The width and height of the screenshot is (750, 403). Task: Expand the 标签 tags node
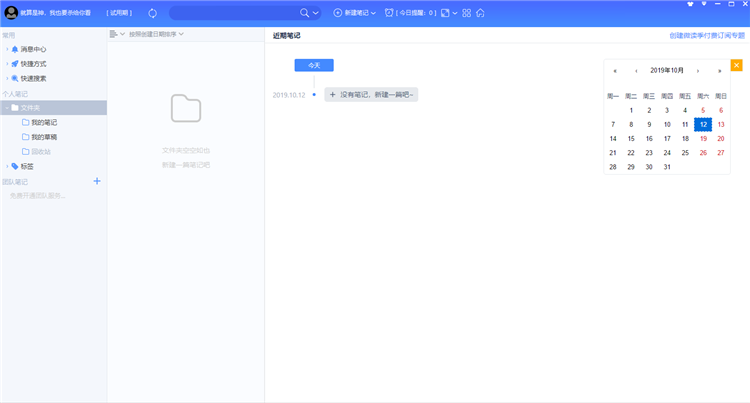(x=6, y=166)
